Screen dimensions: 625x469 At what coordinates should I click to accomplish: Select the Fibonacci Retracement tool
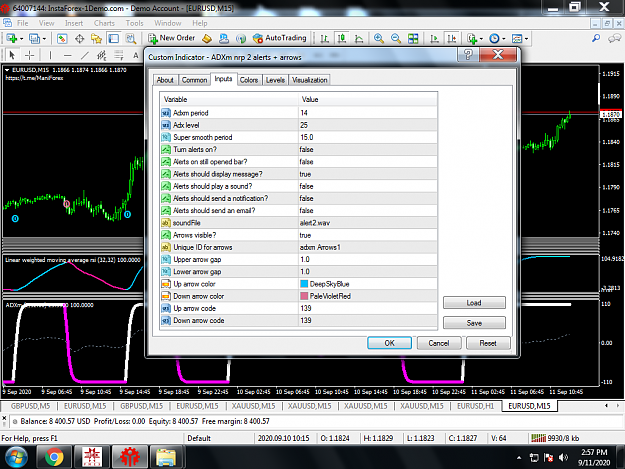click(x=119, y=55)
